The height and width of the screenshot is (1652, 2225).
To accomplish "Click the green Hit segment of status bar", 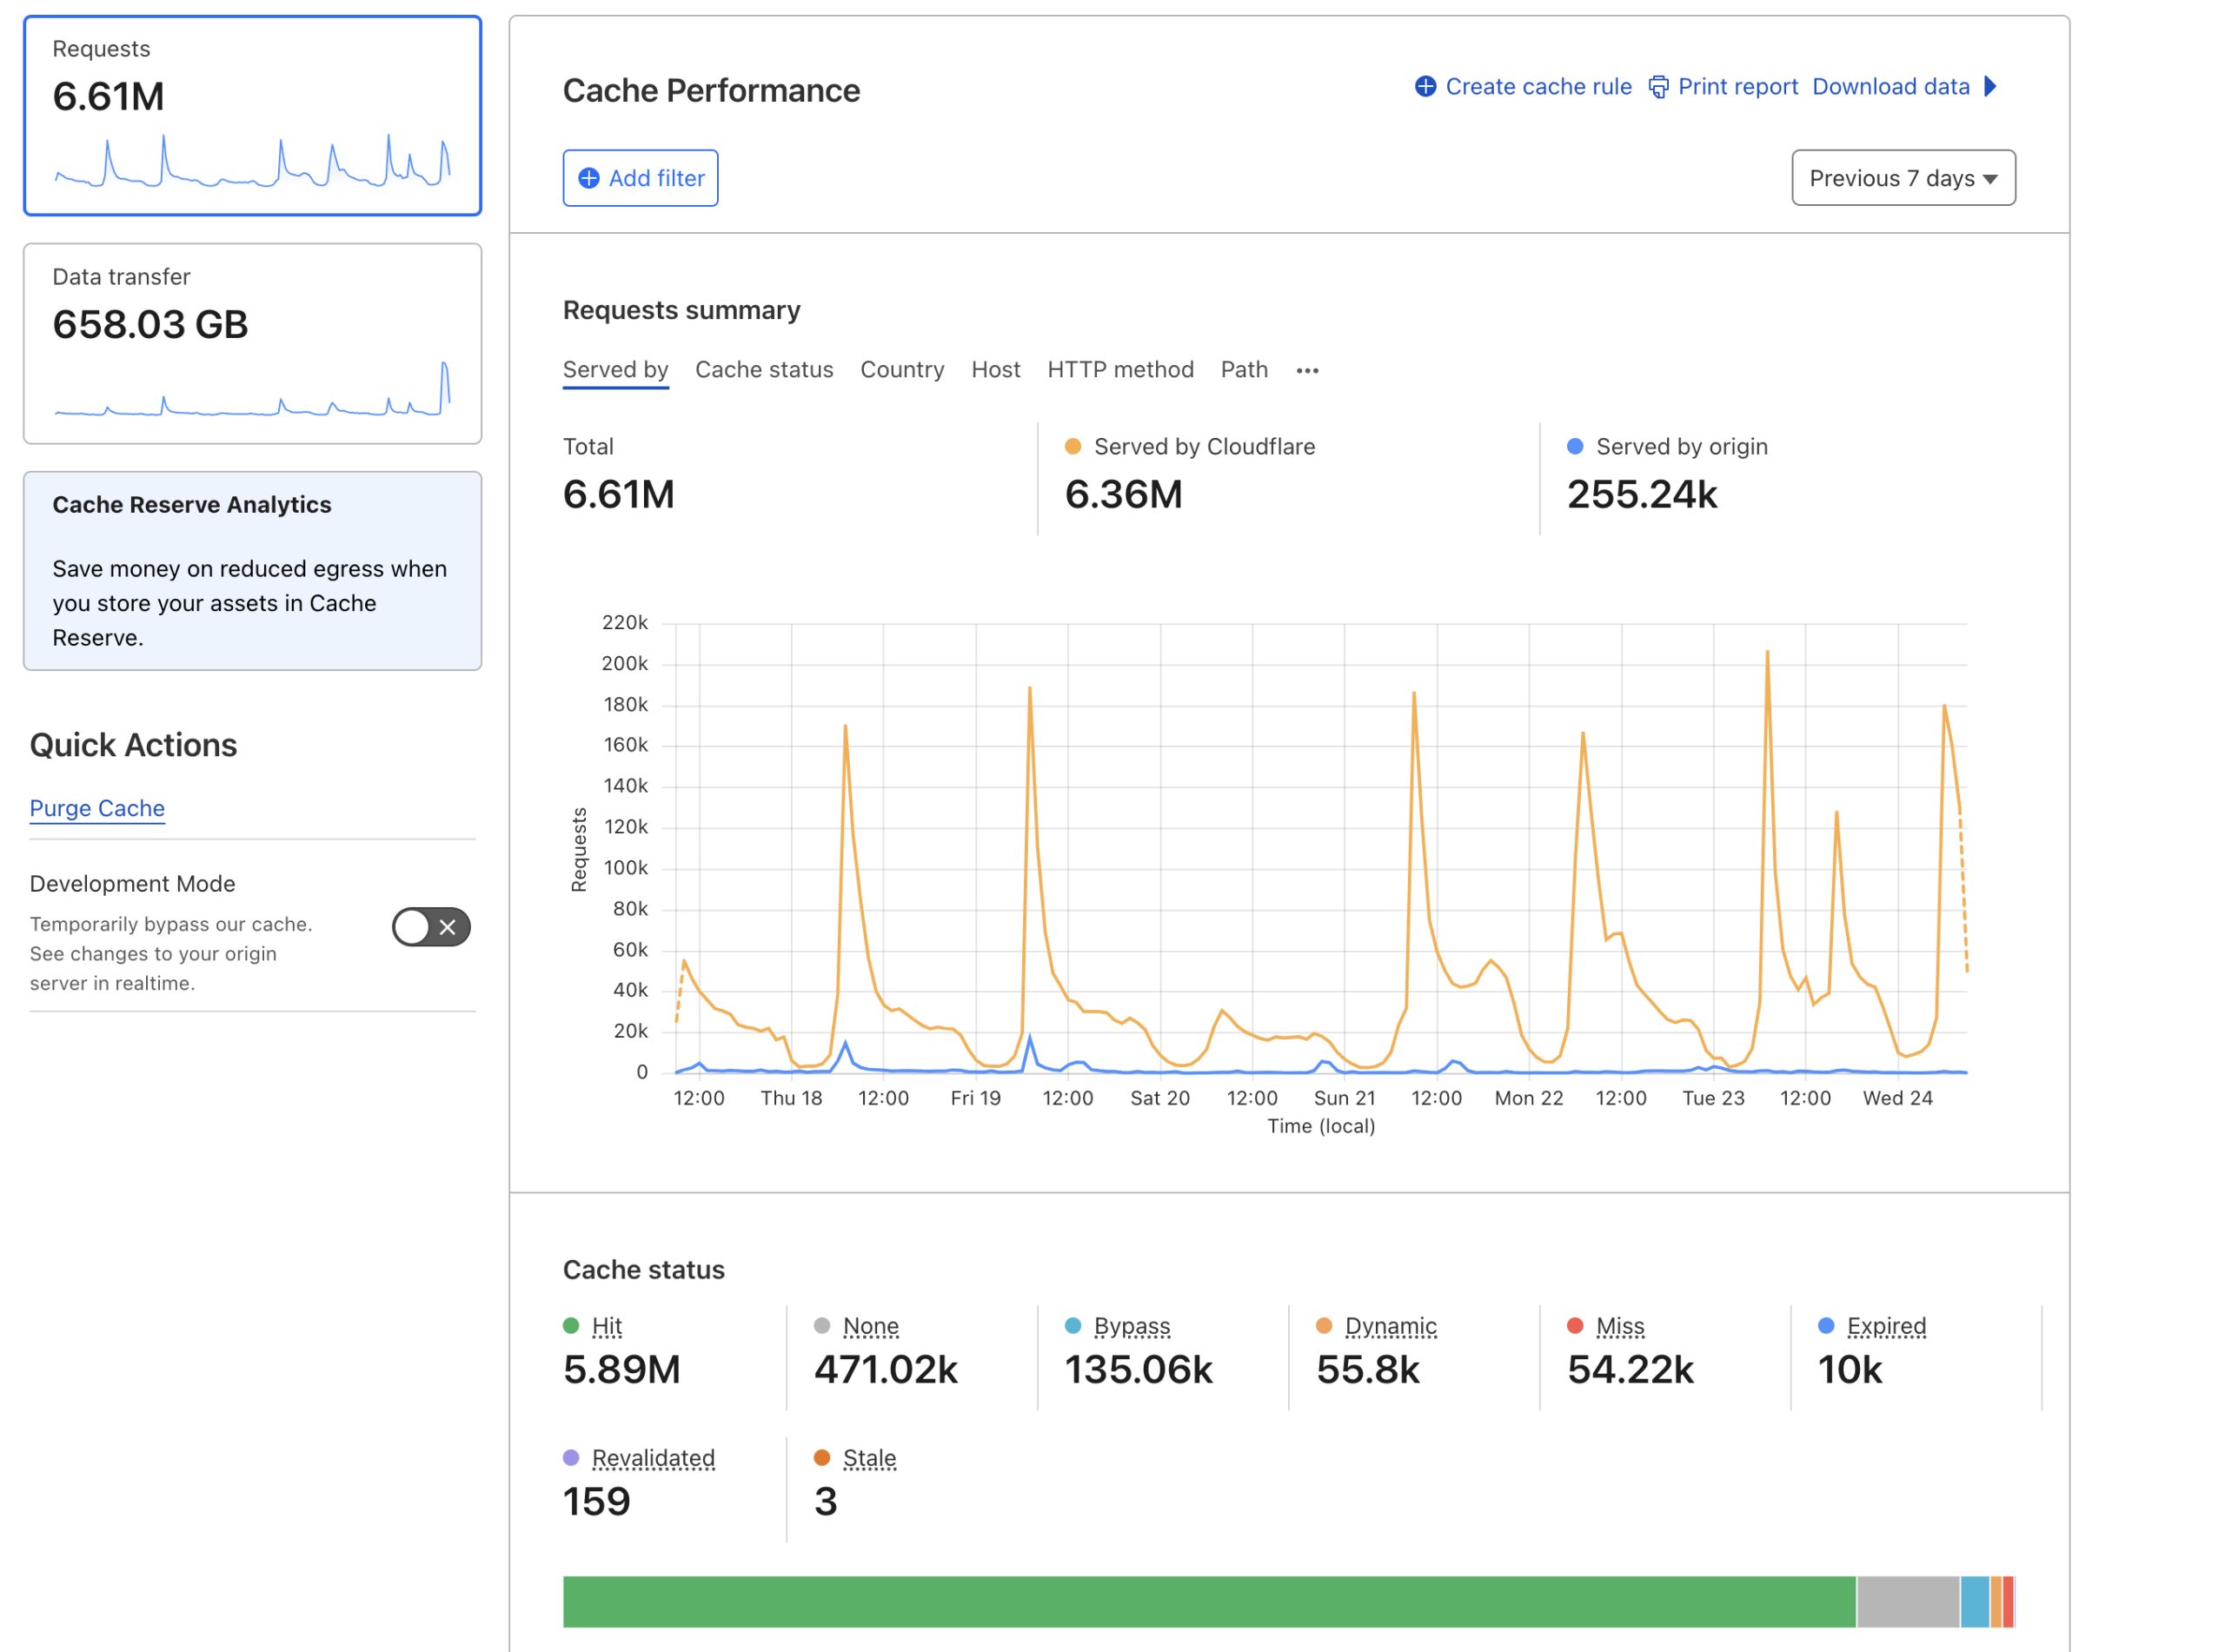I will pyautogui.click(x=1209, y=1602).
